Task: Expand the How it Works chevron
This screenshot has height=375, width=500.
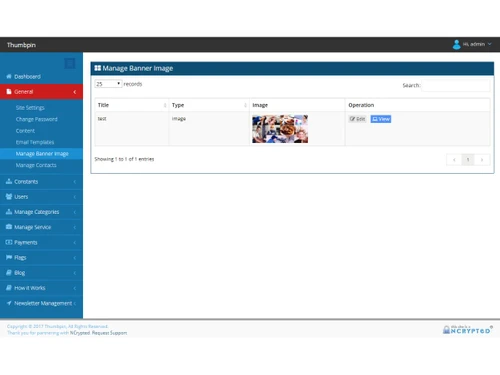Action: pos(75,288)
